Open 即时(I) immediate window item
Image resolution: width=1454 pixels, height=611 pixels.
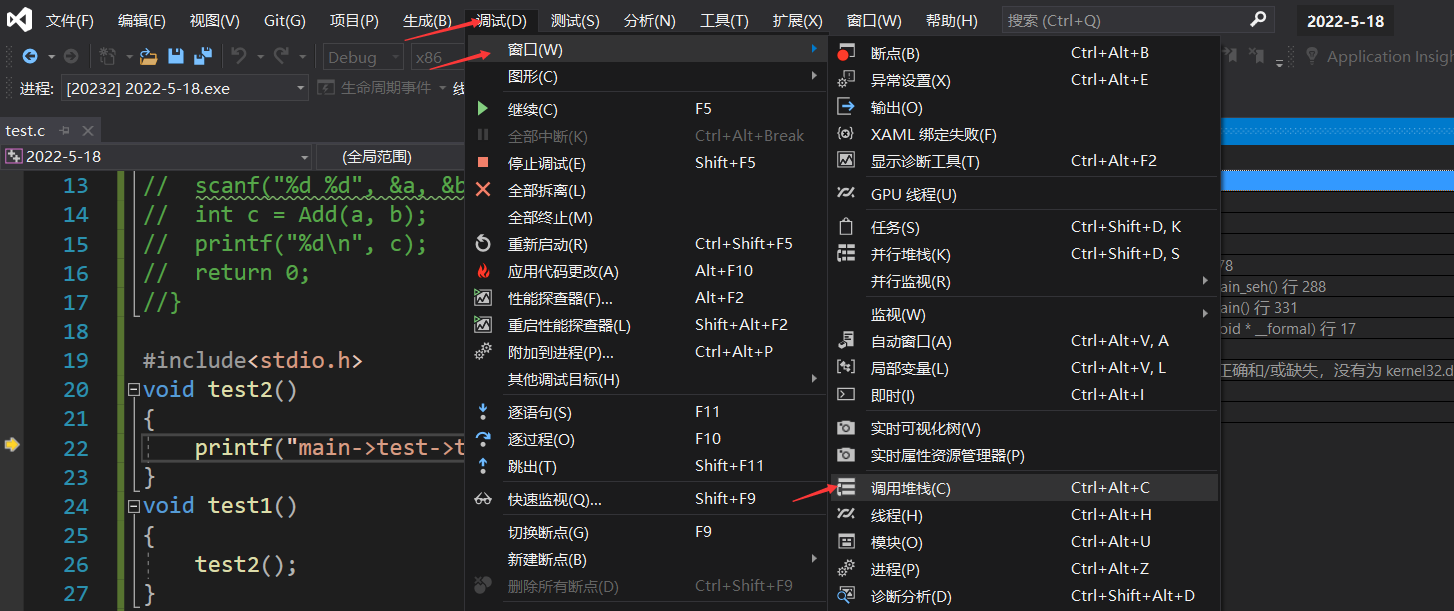[x=1025, y=395]
